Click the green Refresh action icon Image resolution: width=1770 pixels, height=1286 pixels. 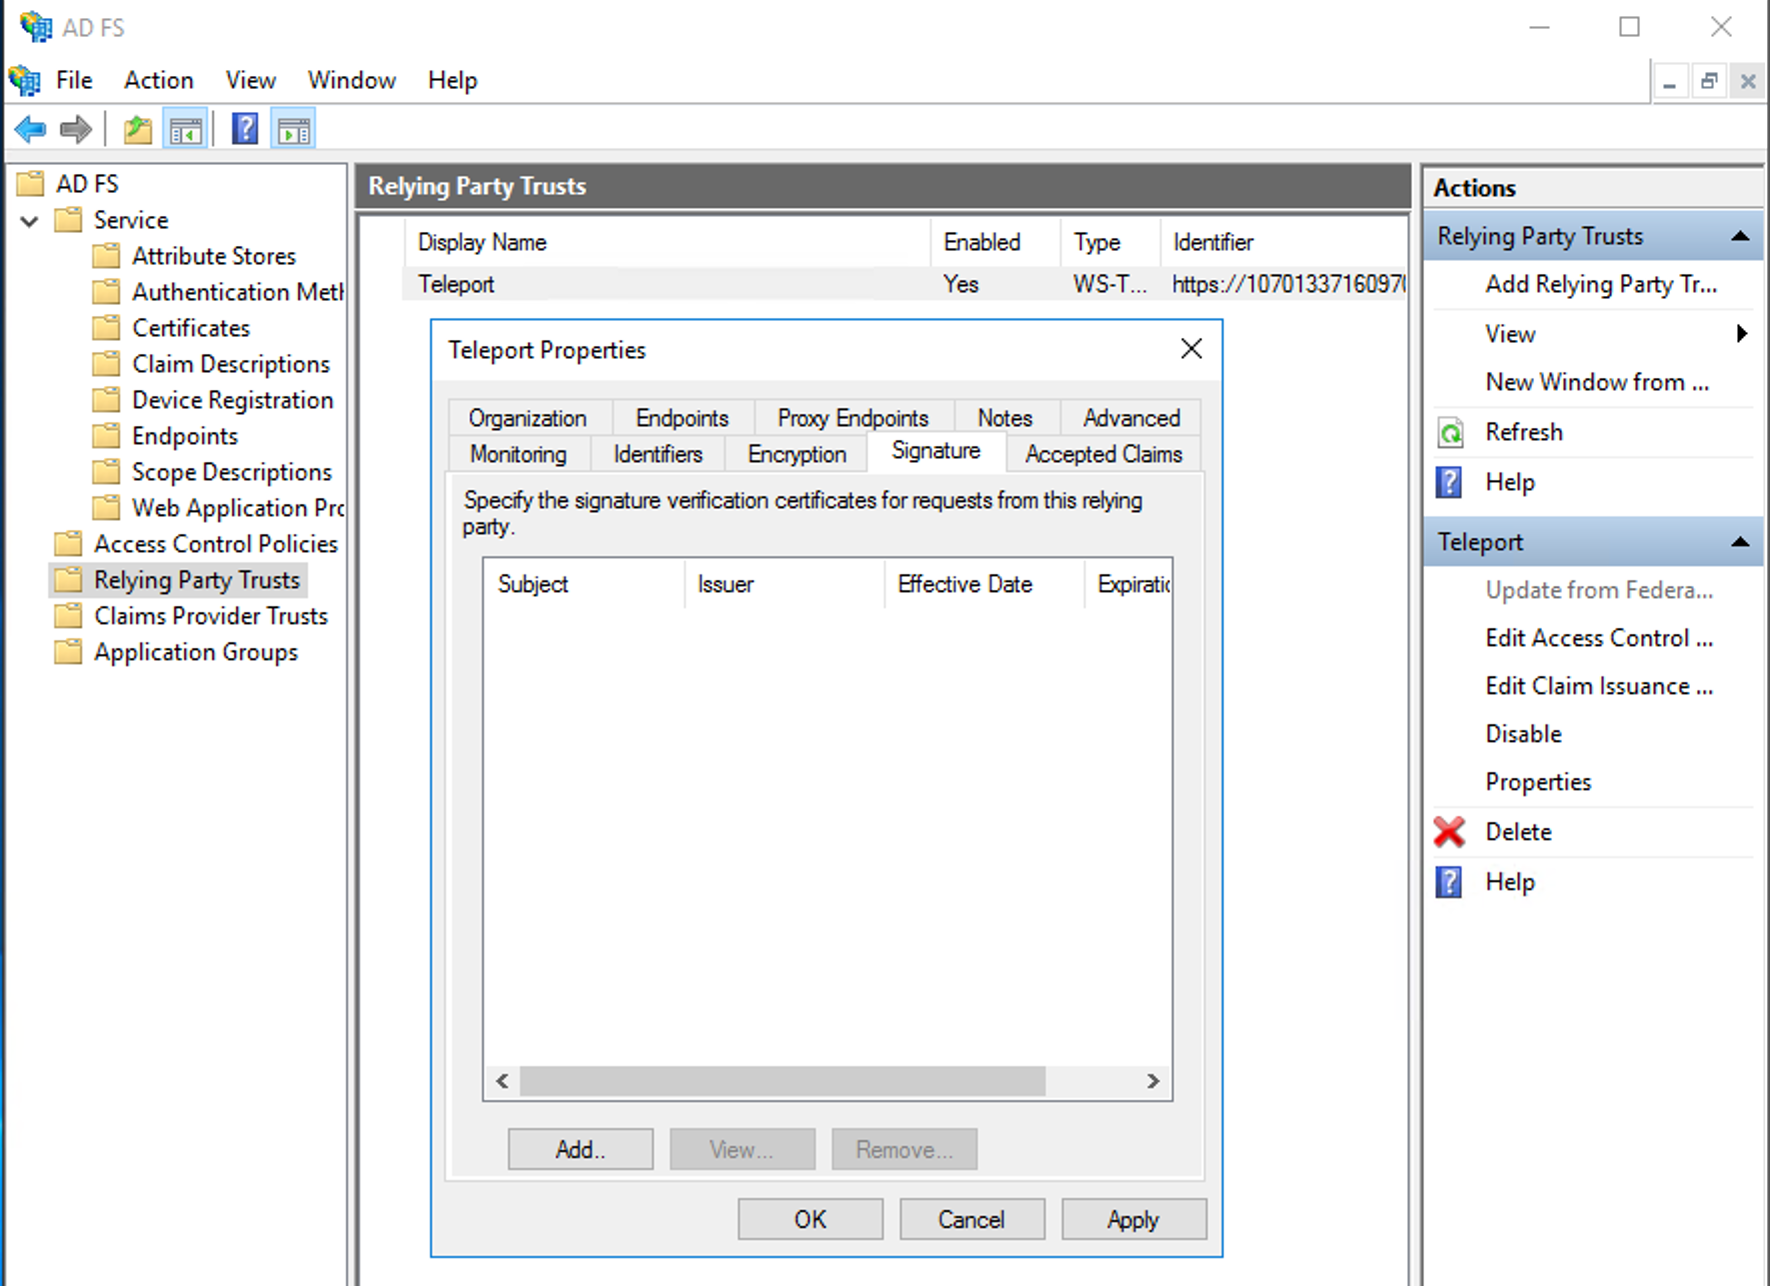click(1449, 433)
